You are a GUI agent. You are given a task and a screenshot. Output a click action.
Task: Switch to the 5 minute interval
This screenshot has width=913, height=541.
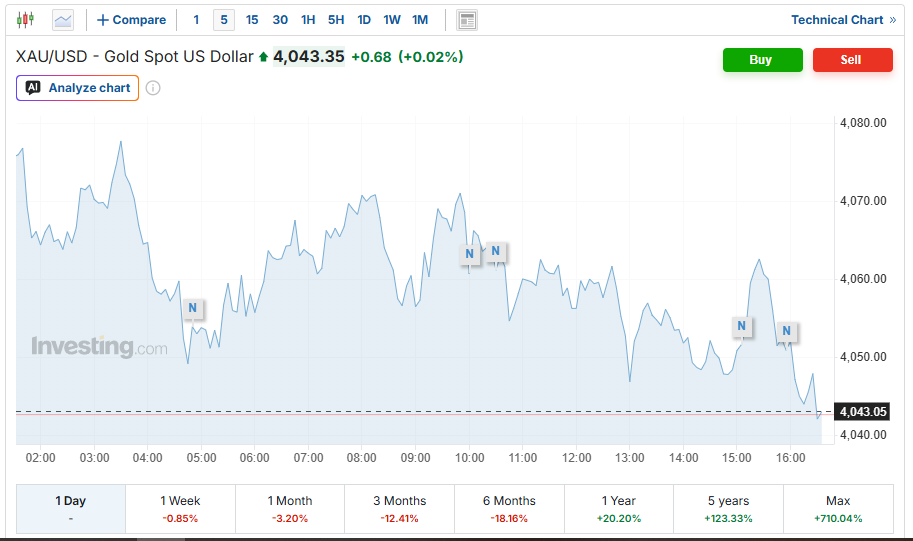pyautogui.click(x=224, y=20)
